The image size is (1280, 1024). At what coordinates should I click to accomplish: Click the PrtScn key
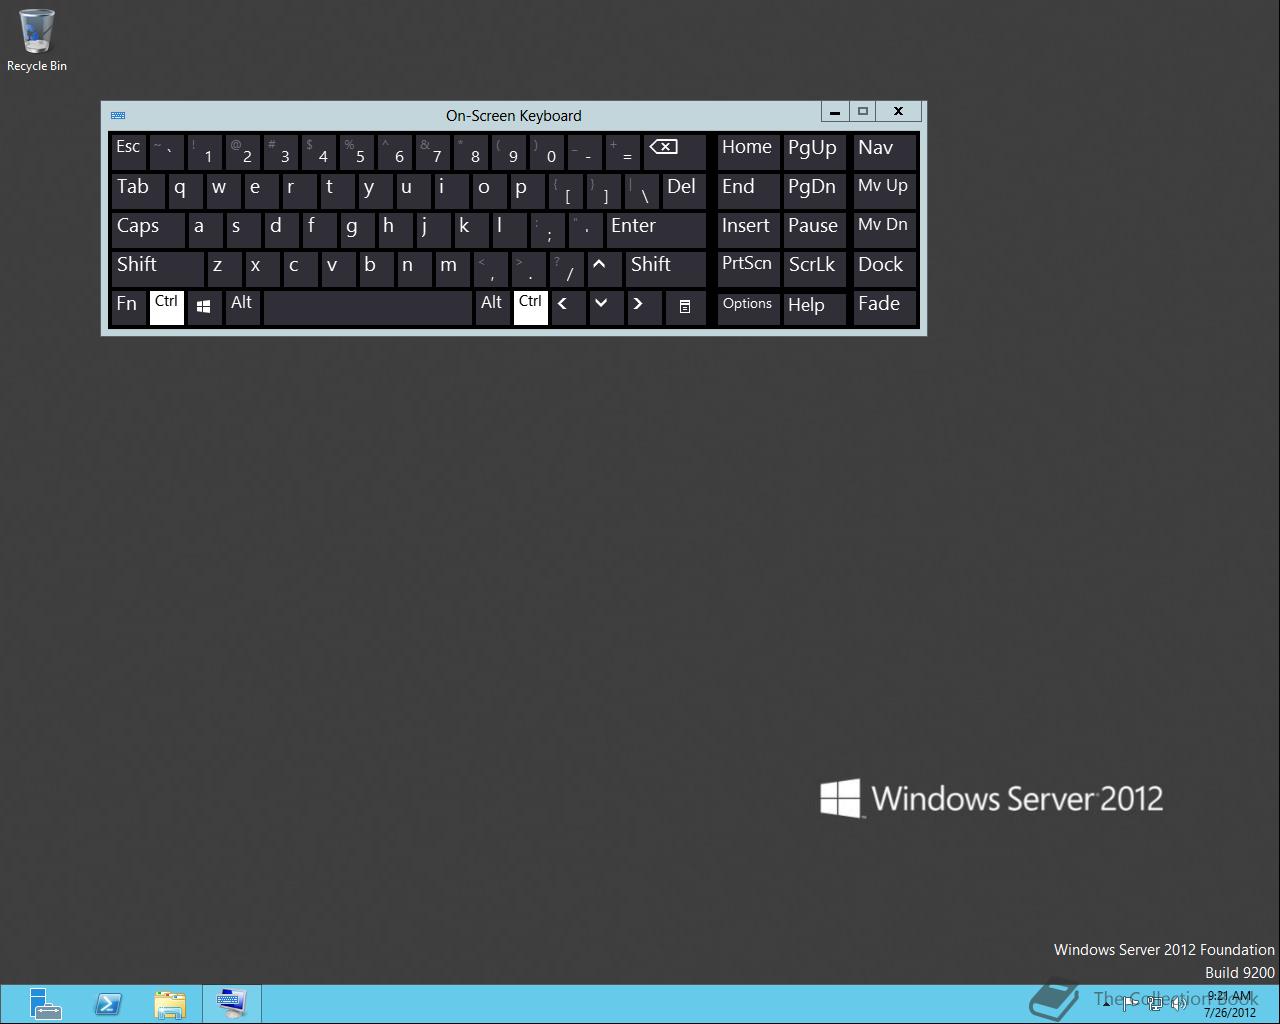point(748,269)
